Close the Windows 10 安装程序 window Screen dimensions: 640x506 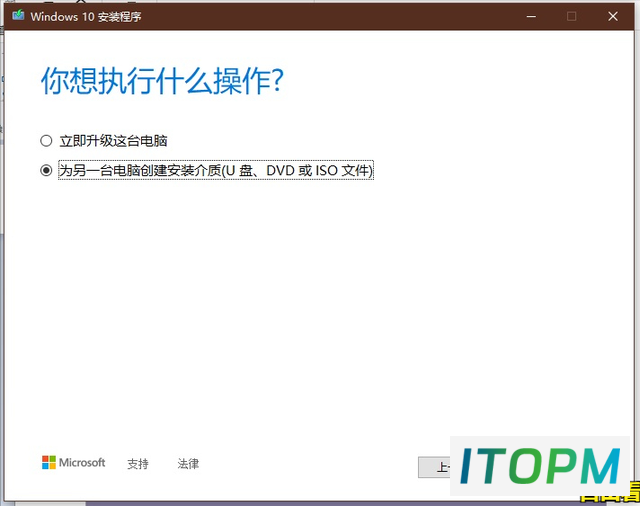613,16
